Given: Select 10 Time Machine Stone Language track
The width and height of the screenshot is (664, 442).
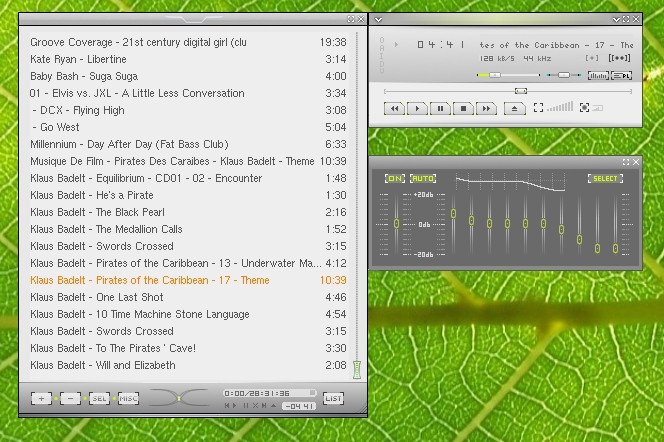Looking at the screenshot, I should point(188,314).
